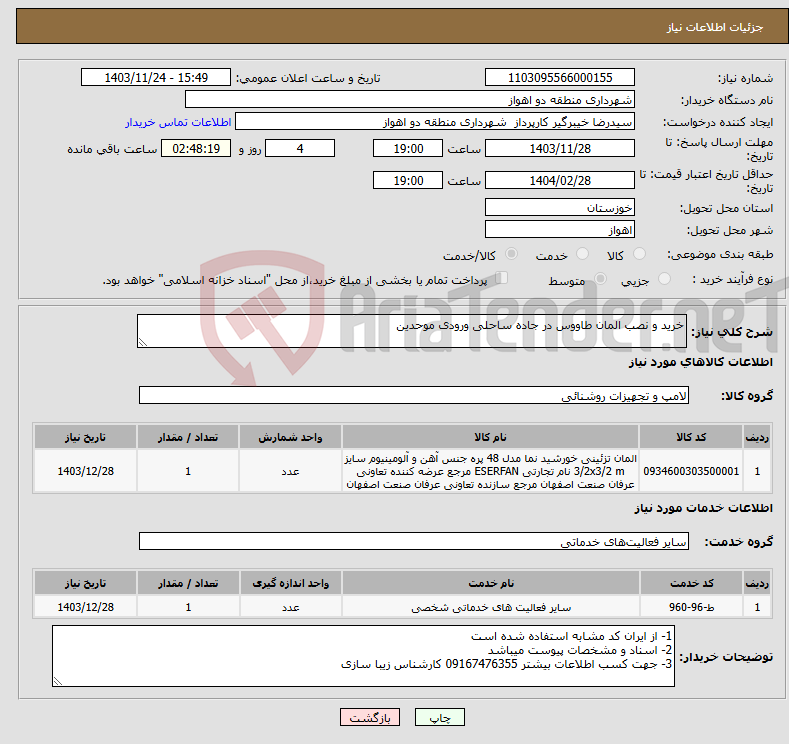Screen dimensions: 789x744
Task: Click the resize handle of description text area
Action: click(143, 342)
